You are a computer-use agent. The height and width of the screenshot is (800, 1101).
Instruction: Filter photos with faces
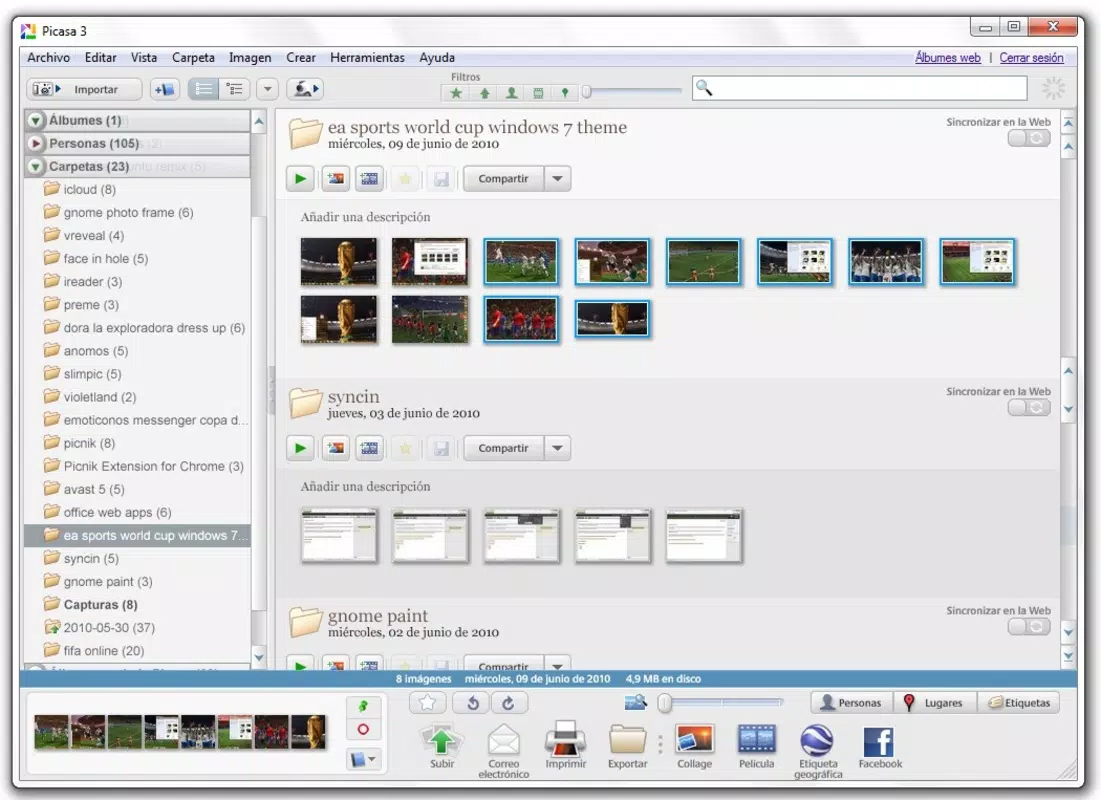coord(512,93)
